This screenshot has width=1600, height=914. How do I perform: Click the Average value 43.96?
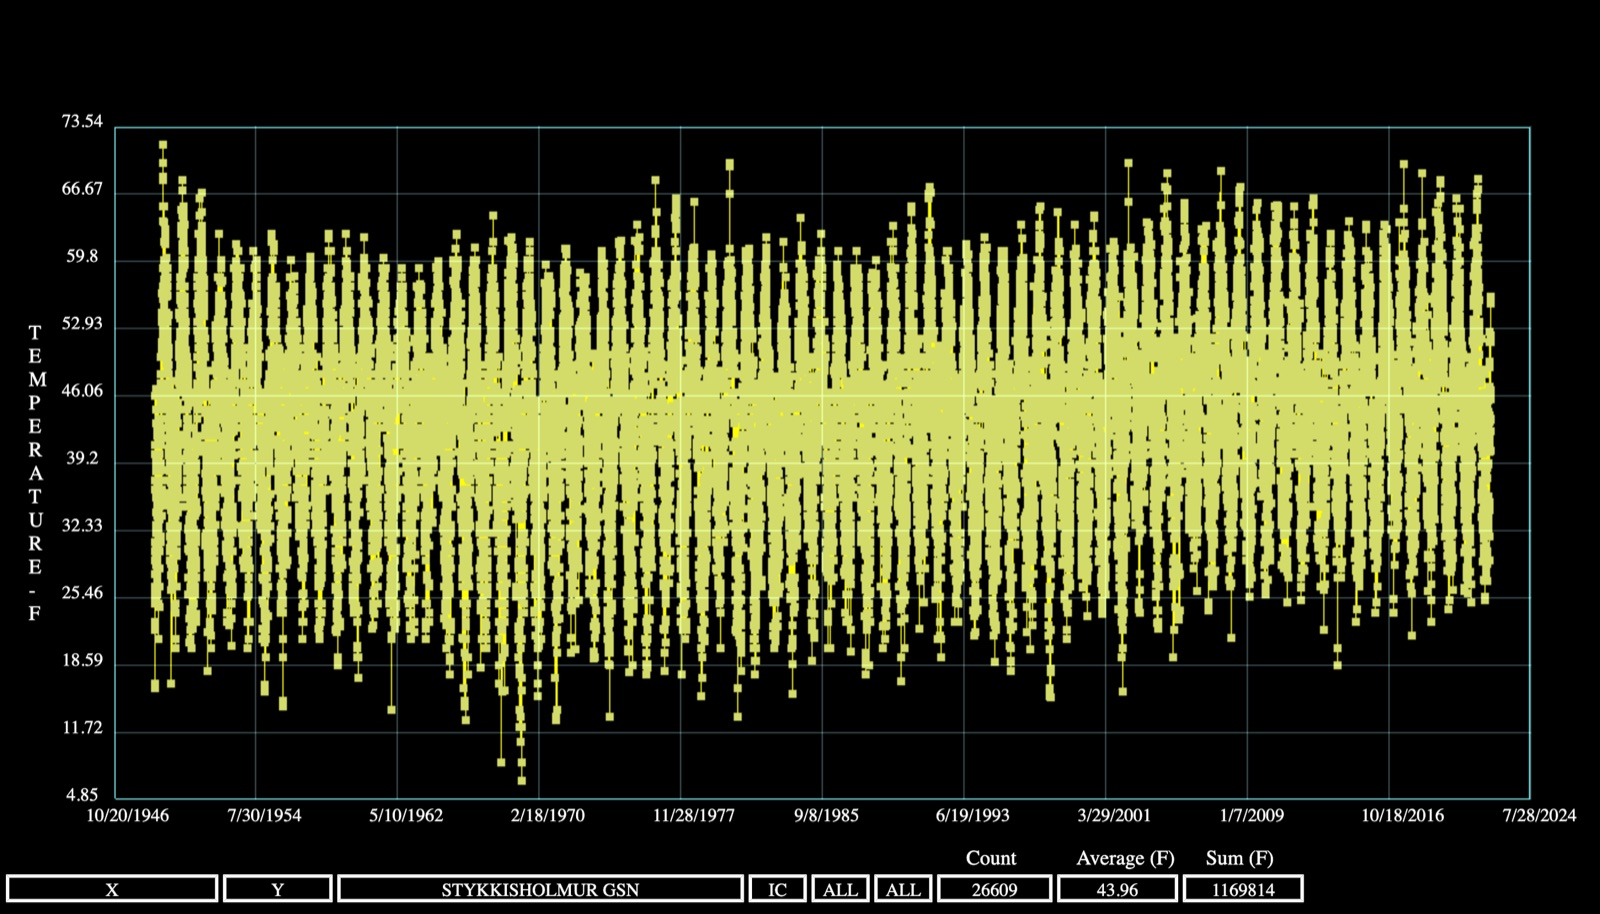coord(1117,889)
